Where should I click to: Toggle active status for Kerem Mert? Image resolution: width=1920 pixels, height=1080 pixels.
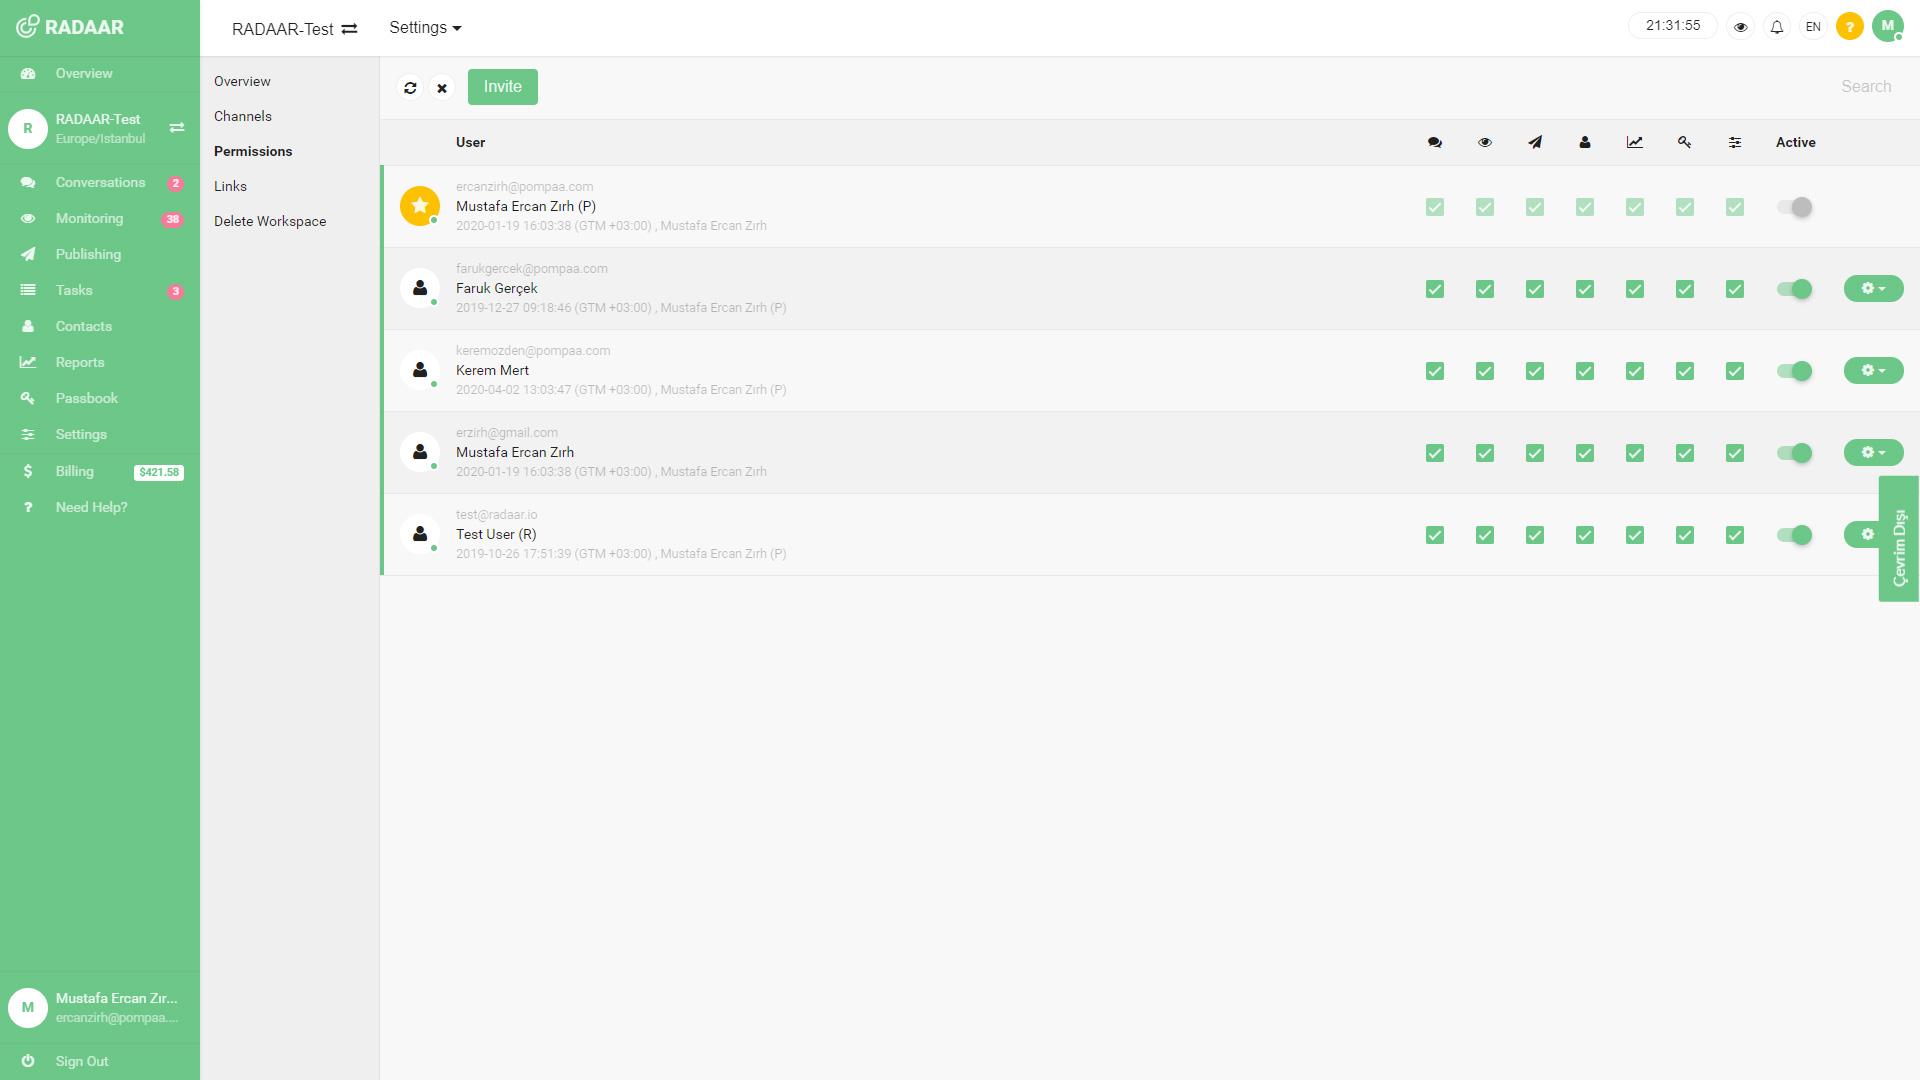[1796, 371]
